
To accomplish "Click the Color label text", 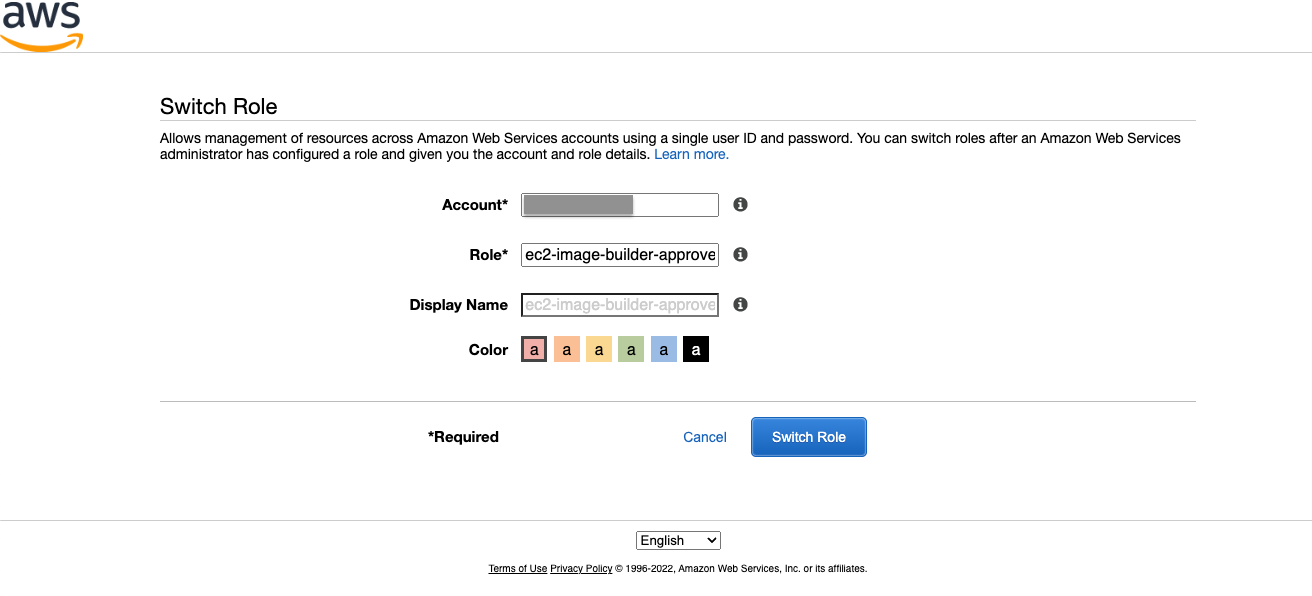I will (x=489, y=350).
